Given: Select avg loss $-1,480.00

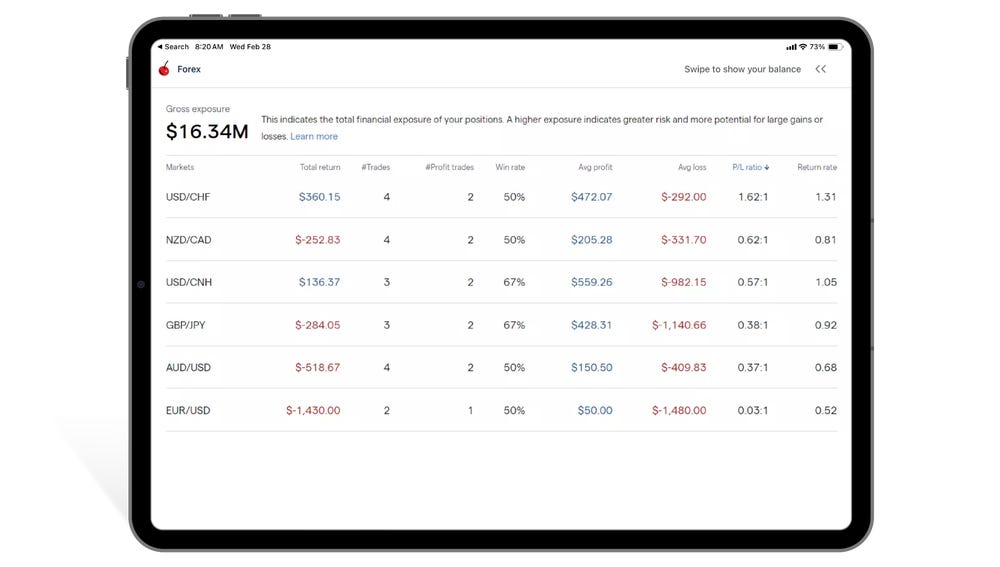Looking at the screenshot, I should [679, 410].
